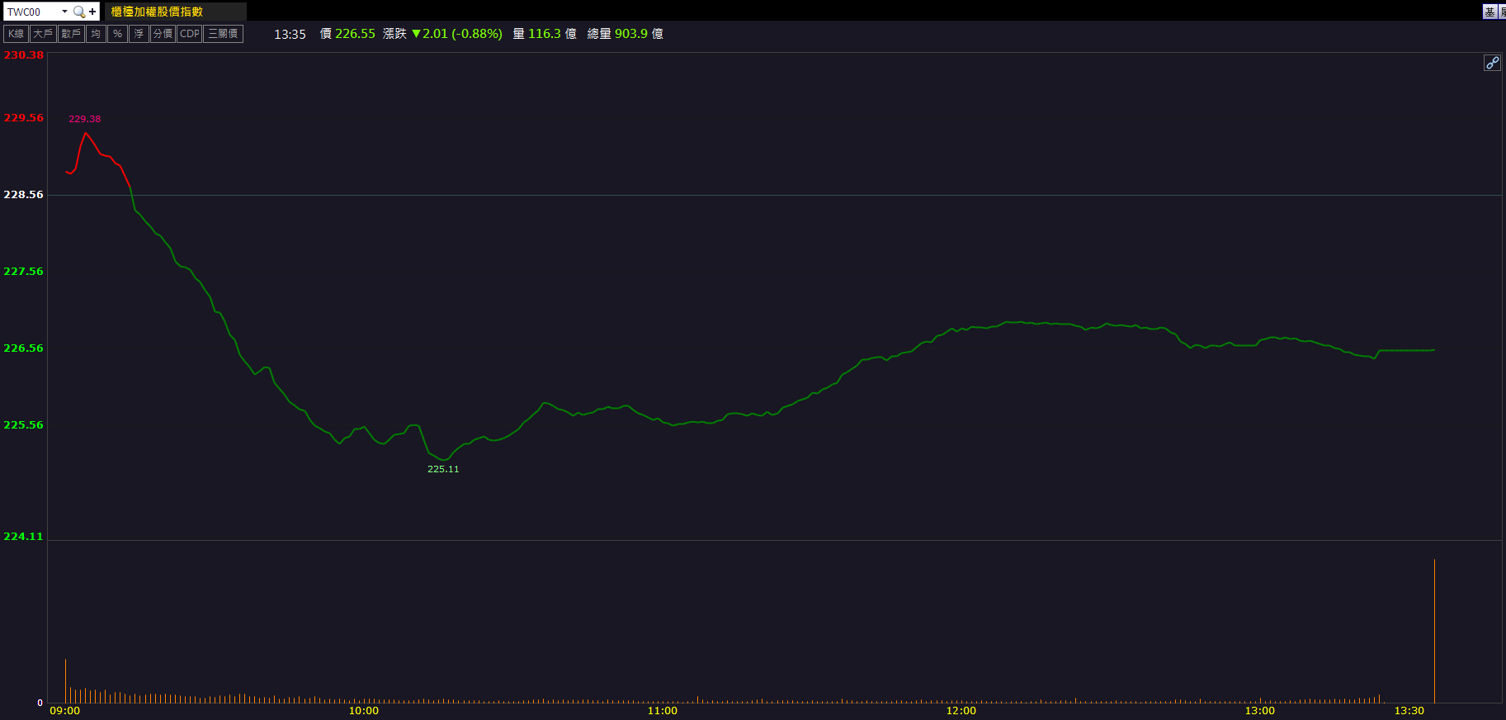Click the tall closing volume bar at 13:30

coord(1434,631)
